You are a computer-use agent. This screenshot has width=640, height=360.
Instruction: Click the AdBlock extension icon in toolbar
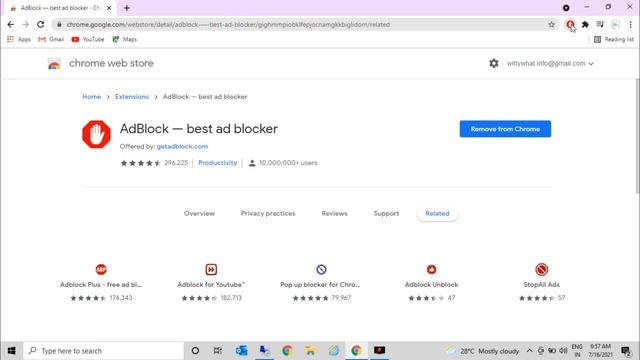[x=570, y=24]
